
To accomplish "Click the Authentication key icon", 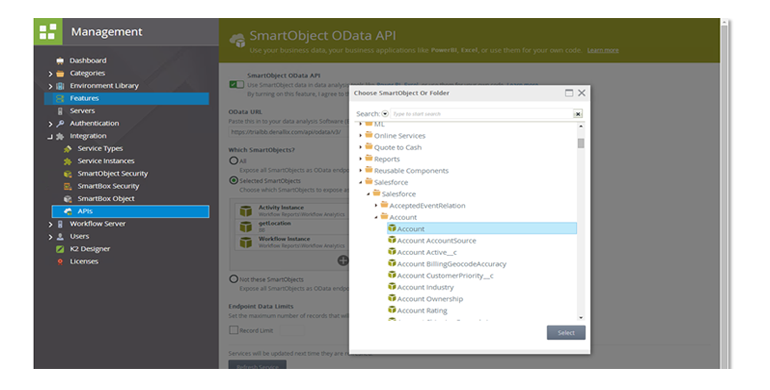I will click(60, 124).
